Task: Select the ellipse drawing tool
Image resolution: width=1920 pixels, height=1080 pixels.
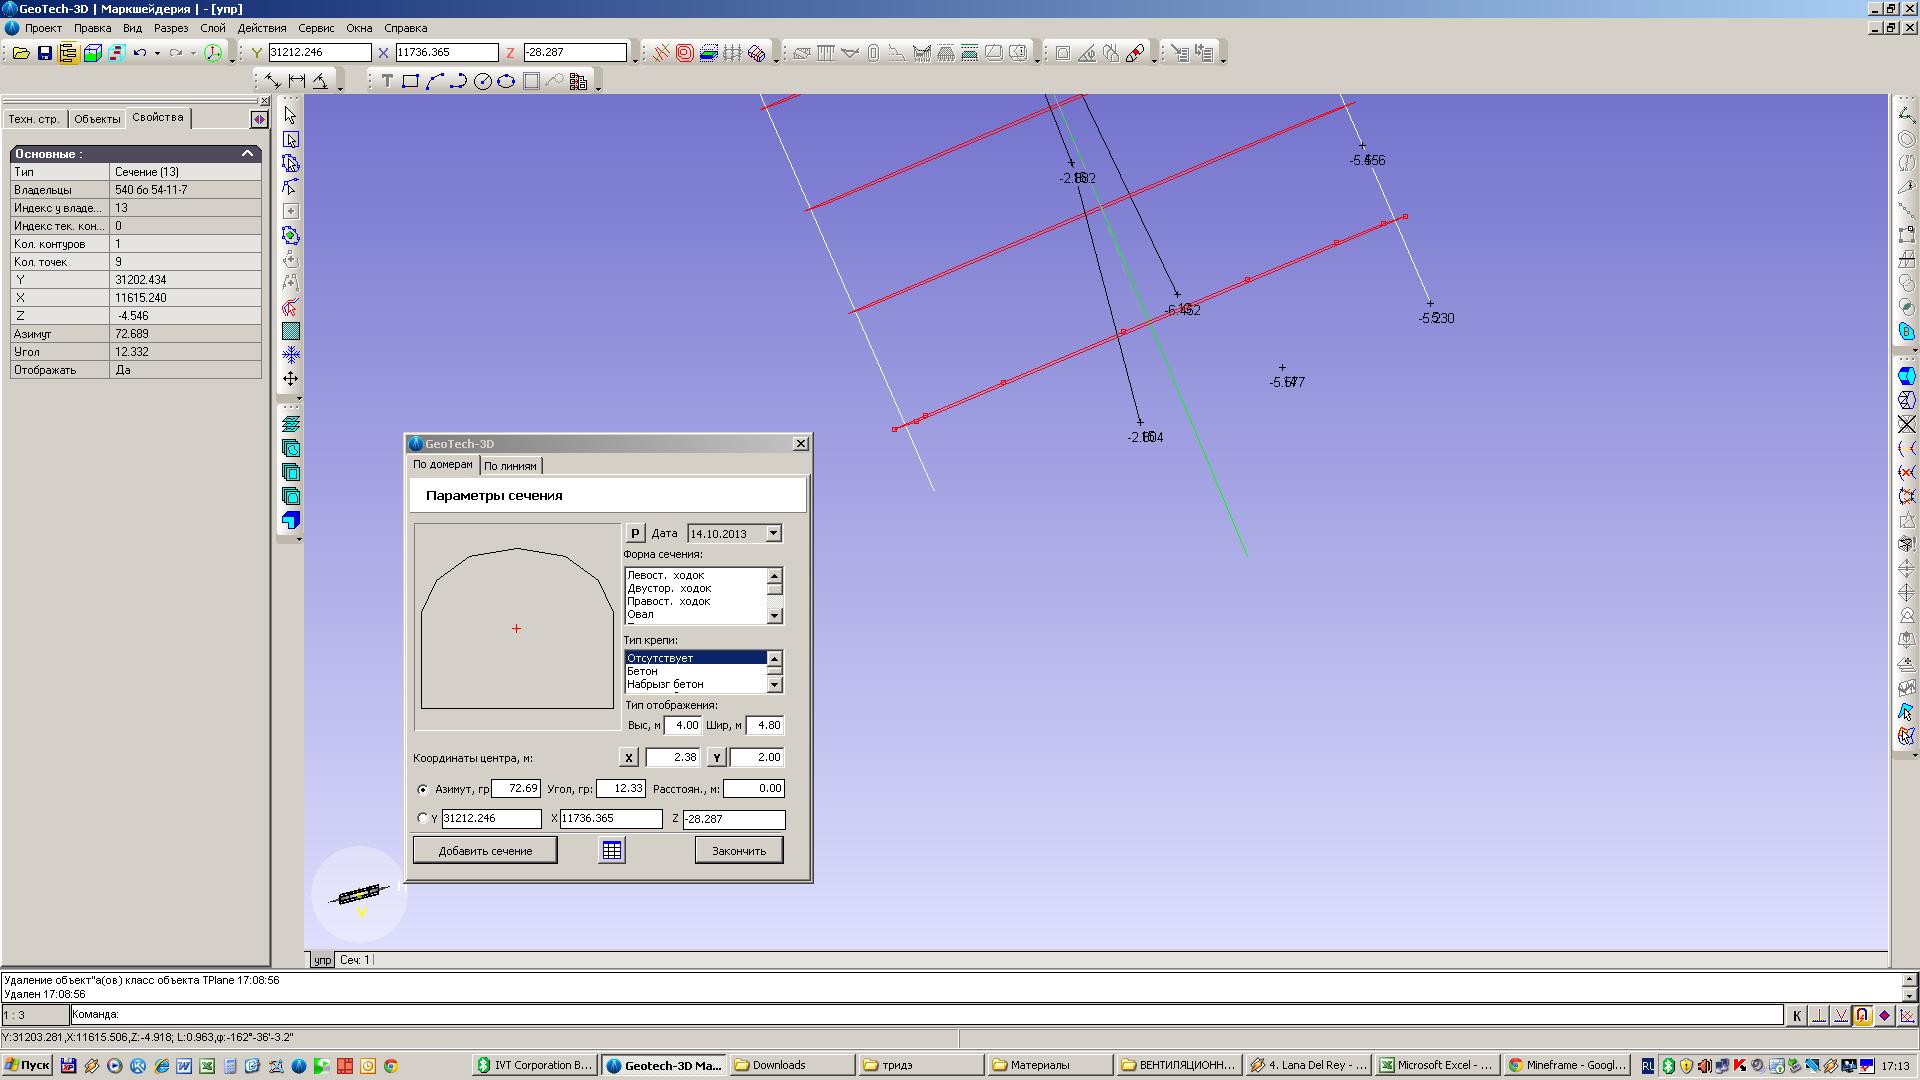Action: click(x=506, y=81)
